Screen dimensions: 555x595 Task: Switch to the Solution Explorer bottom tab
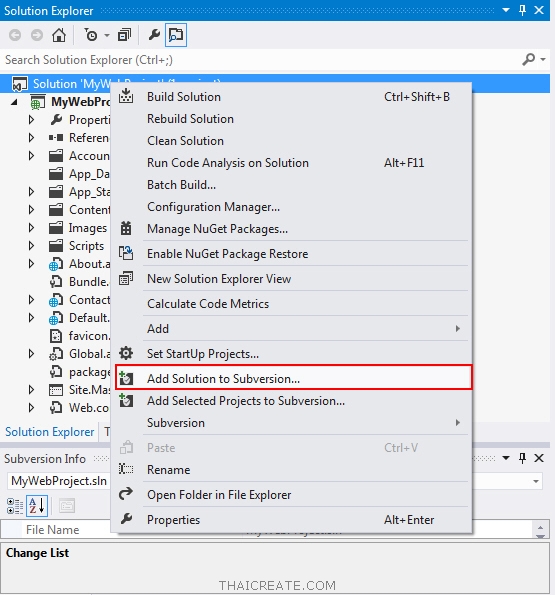tap(49, 432)
